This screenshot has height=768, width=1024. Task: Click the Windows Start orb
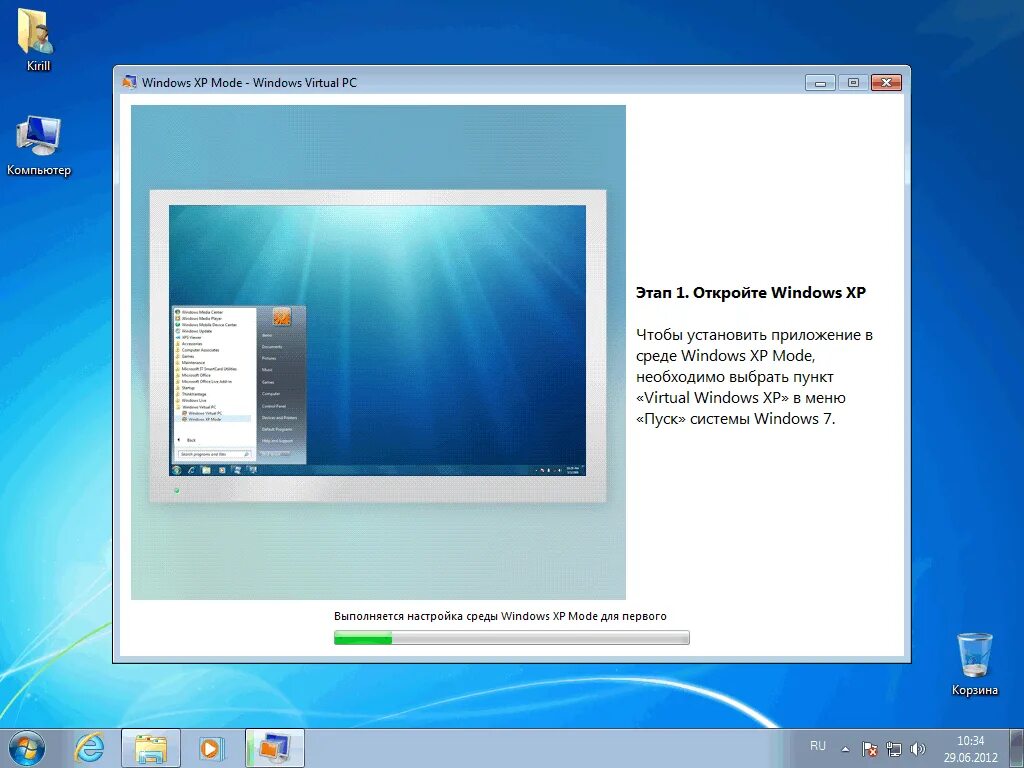tap(27, 748)
